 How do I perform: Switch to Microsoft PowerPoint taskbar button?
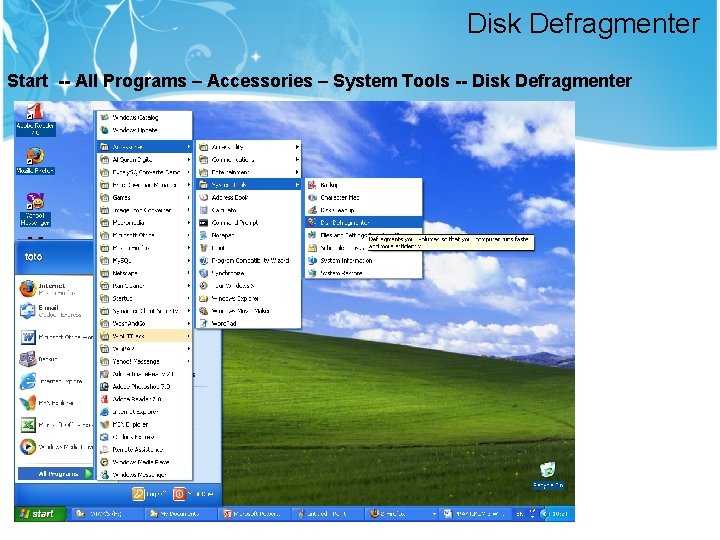(253, 514)
